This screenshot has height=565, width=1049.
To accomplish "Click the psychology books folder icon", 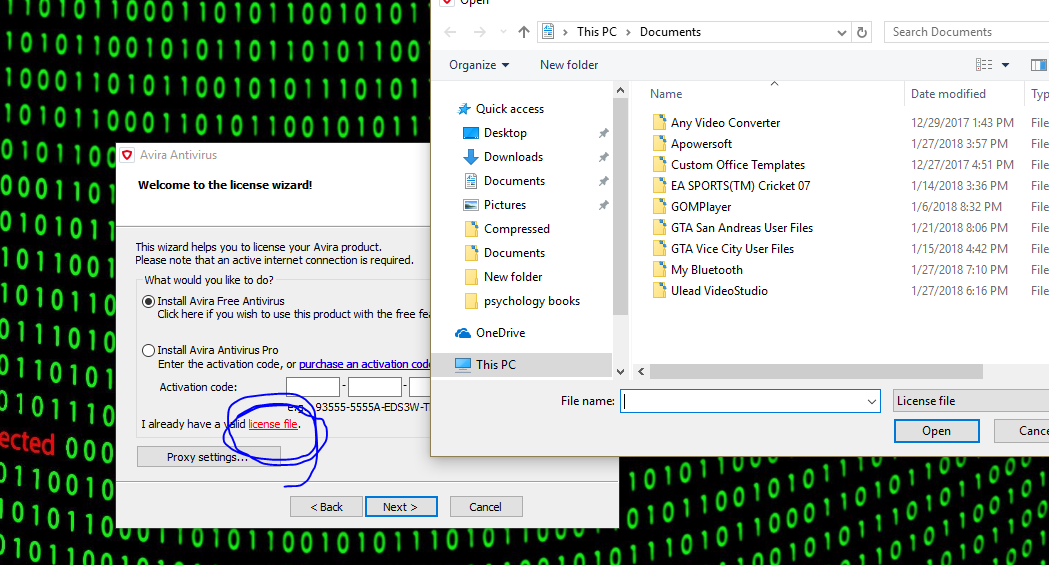I will 471,302.
